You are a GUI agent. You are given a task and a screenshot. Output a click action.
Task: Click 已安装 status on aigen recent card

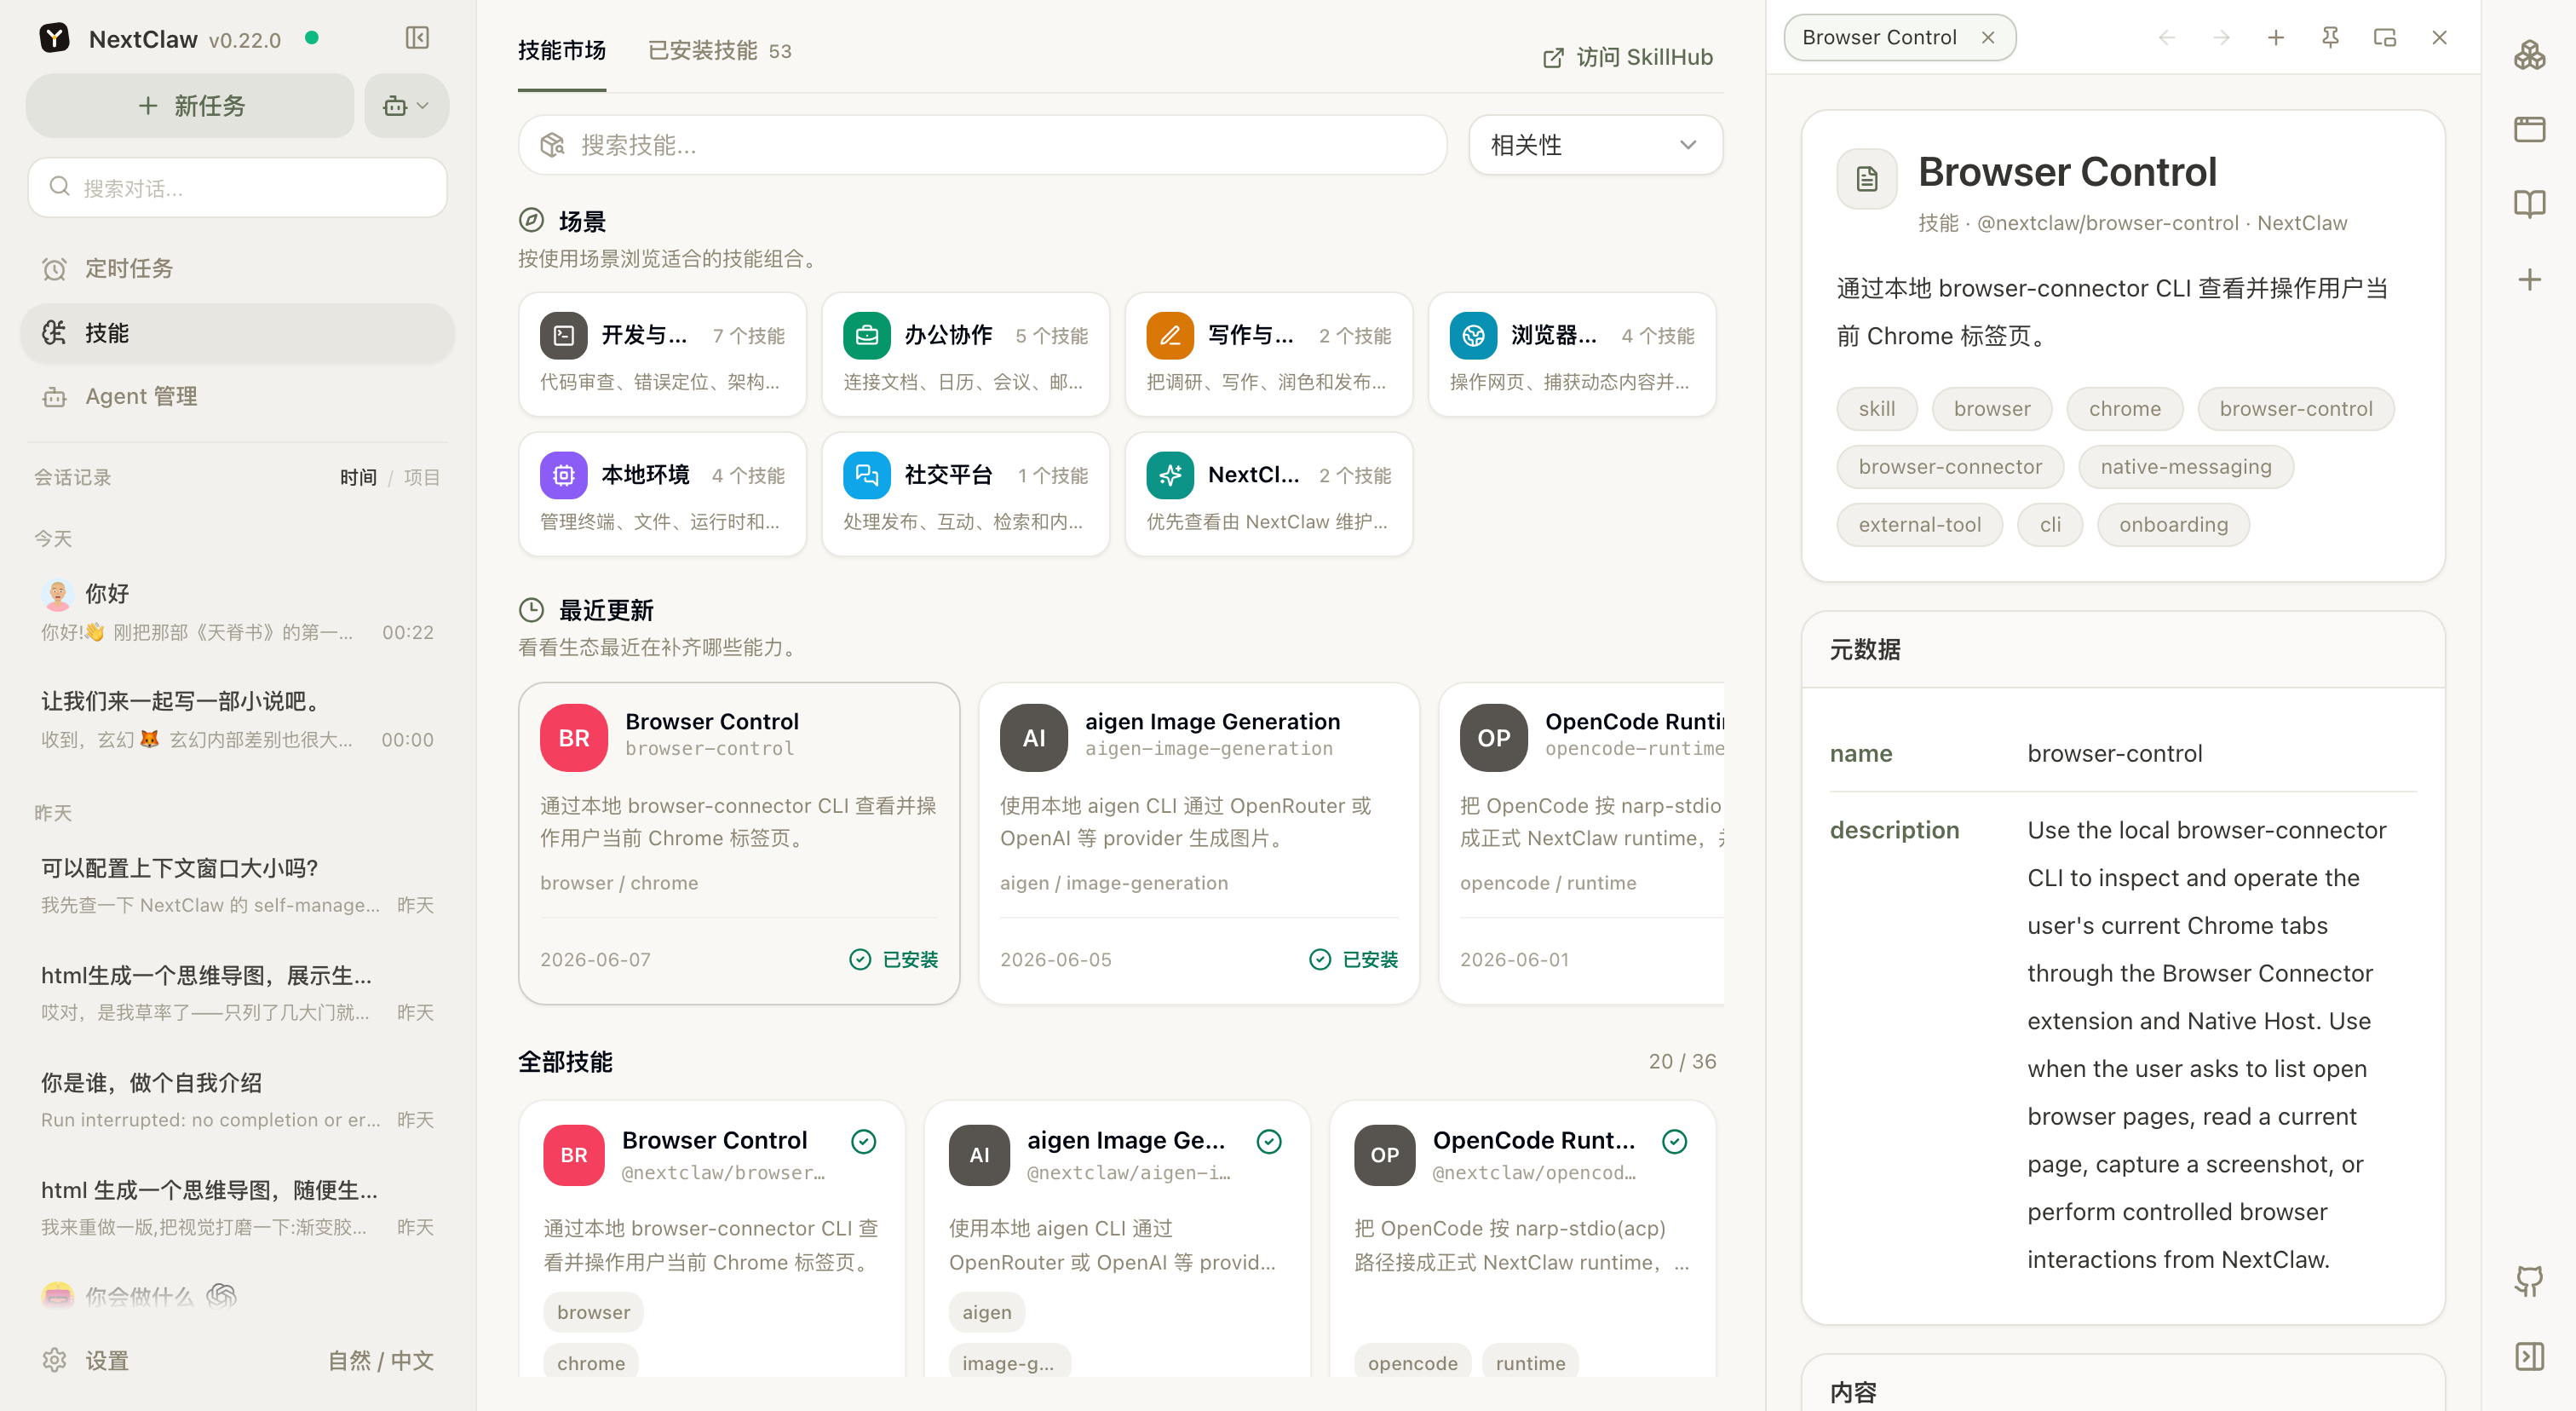[x=1353, y=959]
